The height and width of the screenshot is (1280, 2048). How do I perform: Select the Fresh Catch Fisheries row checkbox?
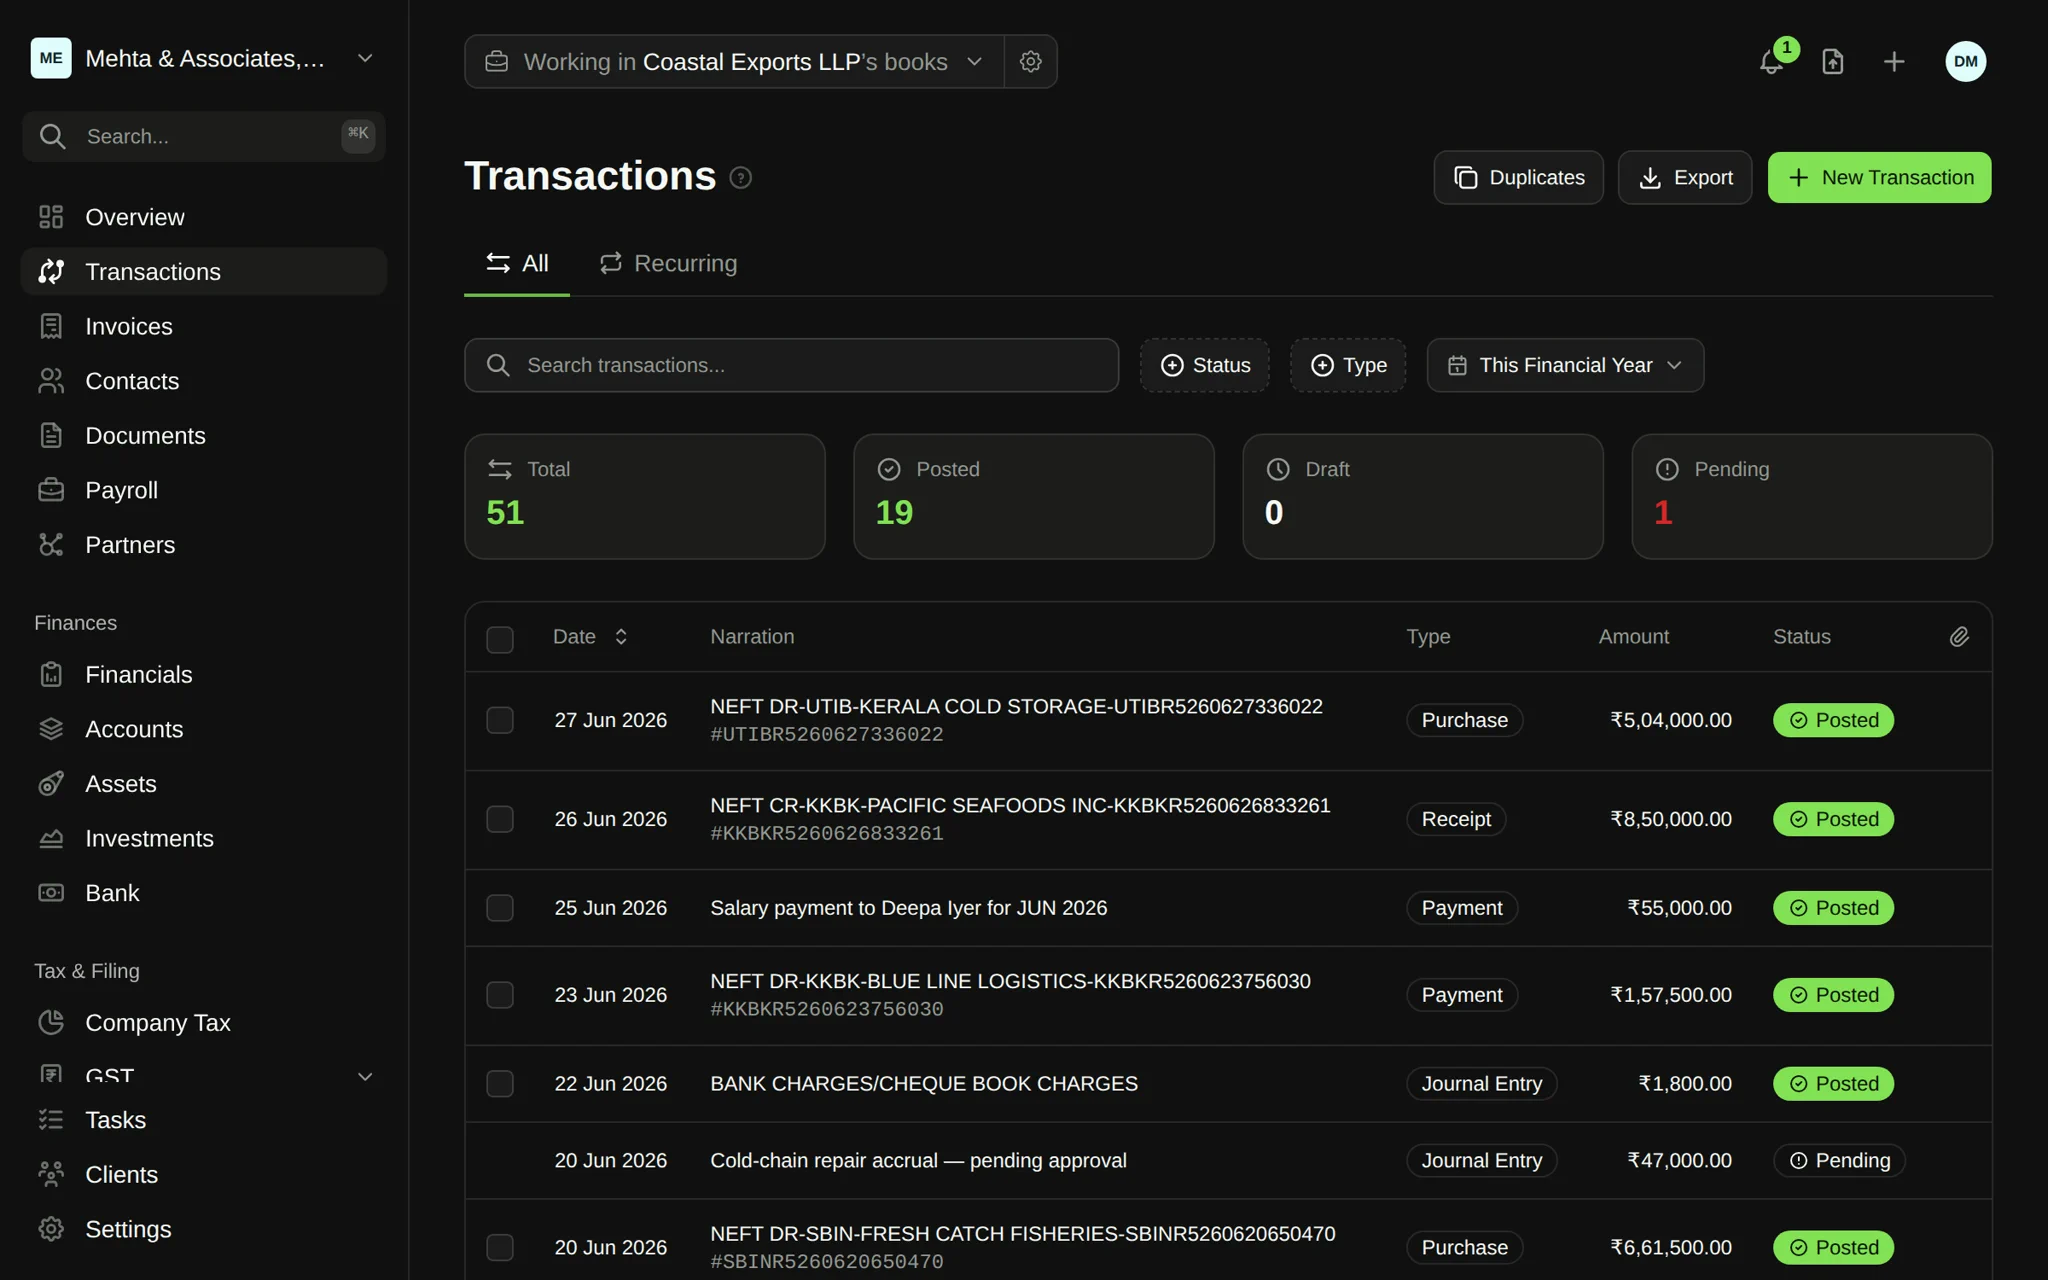point(500,1247)
